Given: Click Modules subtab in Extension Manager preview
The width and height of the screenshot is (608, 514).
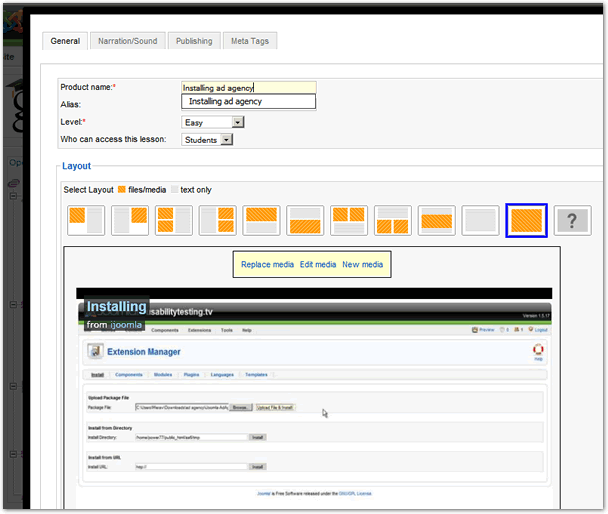Looking at the screenshot, I should pyautogui.click(x=163, y=374).
